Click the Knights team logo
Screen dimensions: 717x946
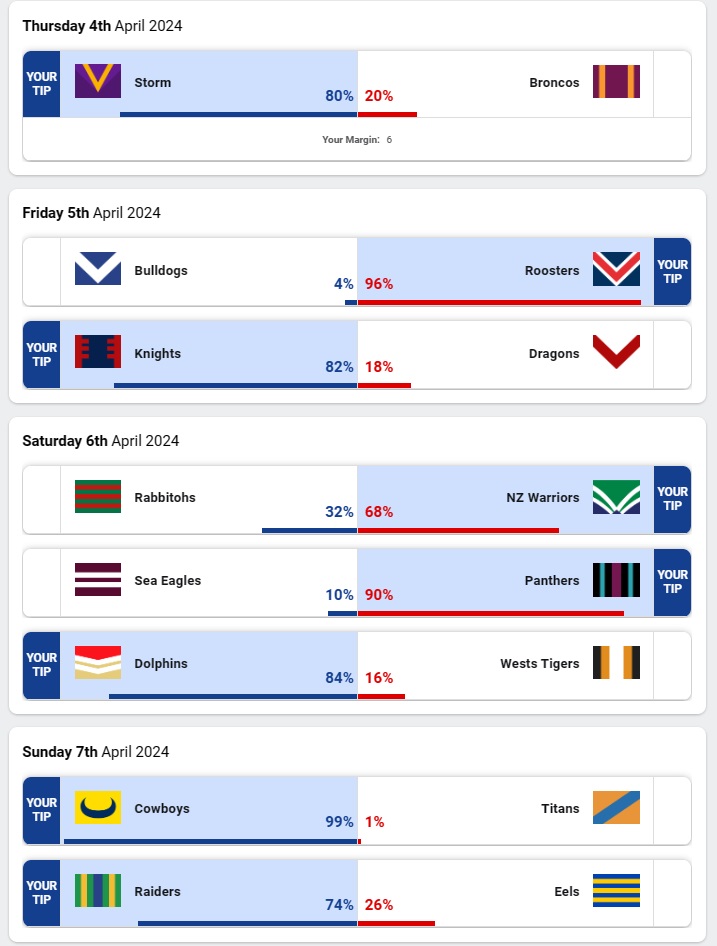pyautogui.click(x=98, y=352)
